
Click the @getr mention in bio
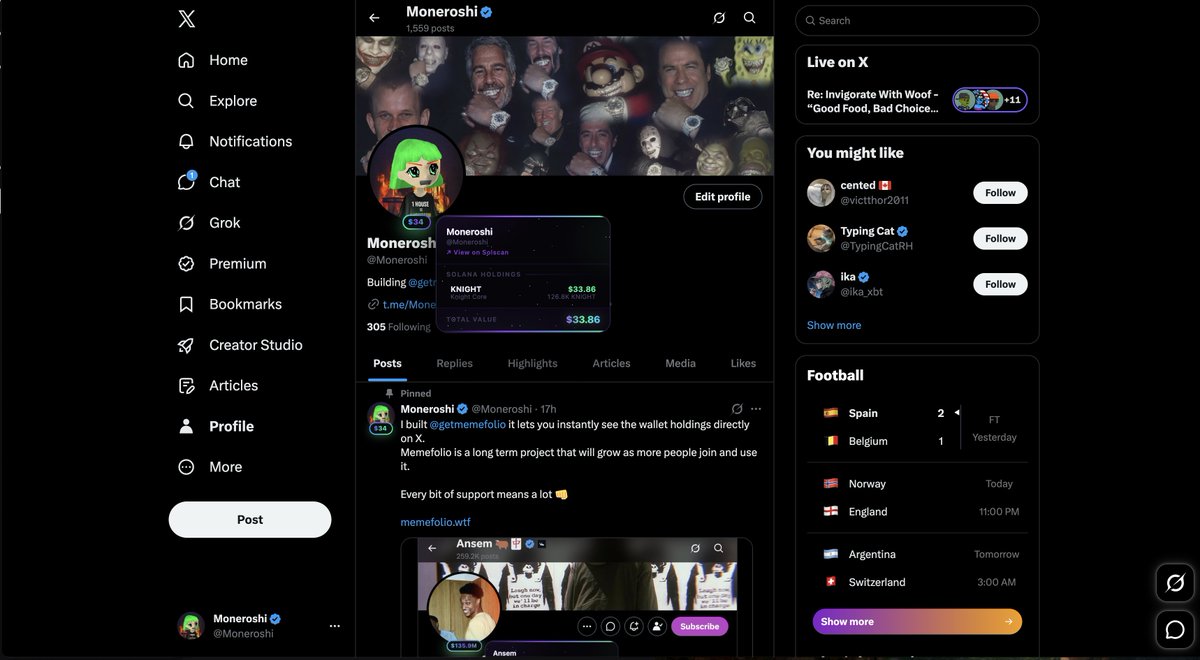coord(420,283)
